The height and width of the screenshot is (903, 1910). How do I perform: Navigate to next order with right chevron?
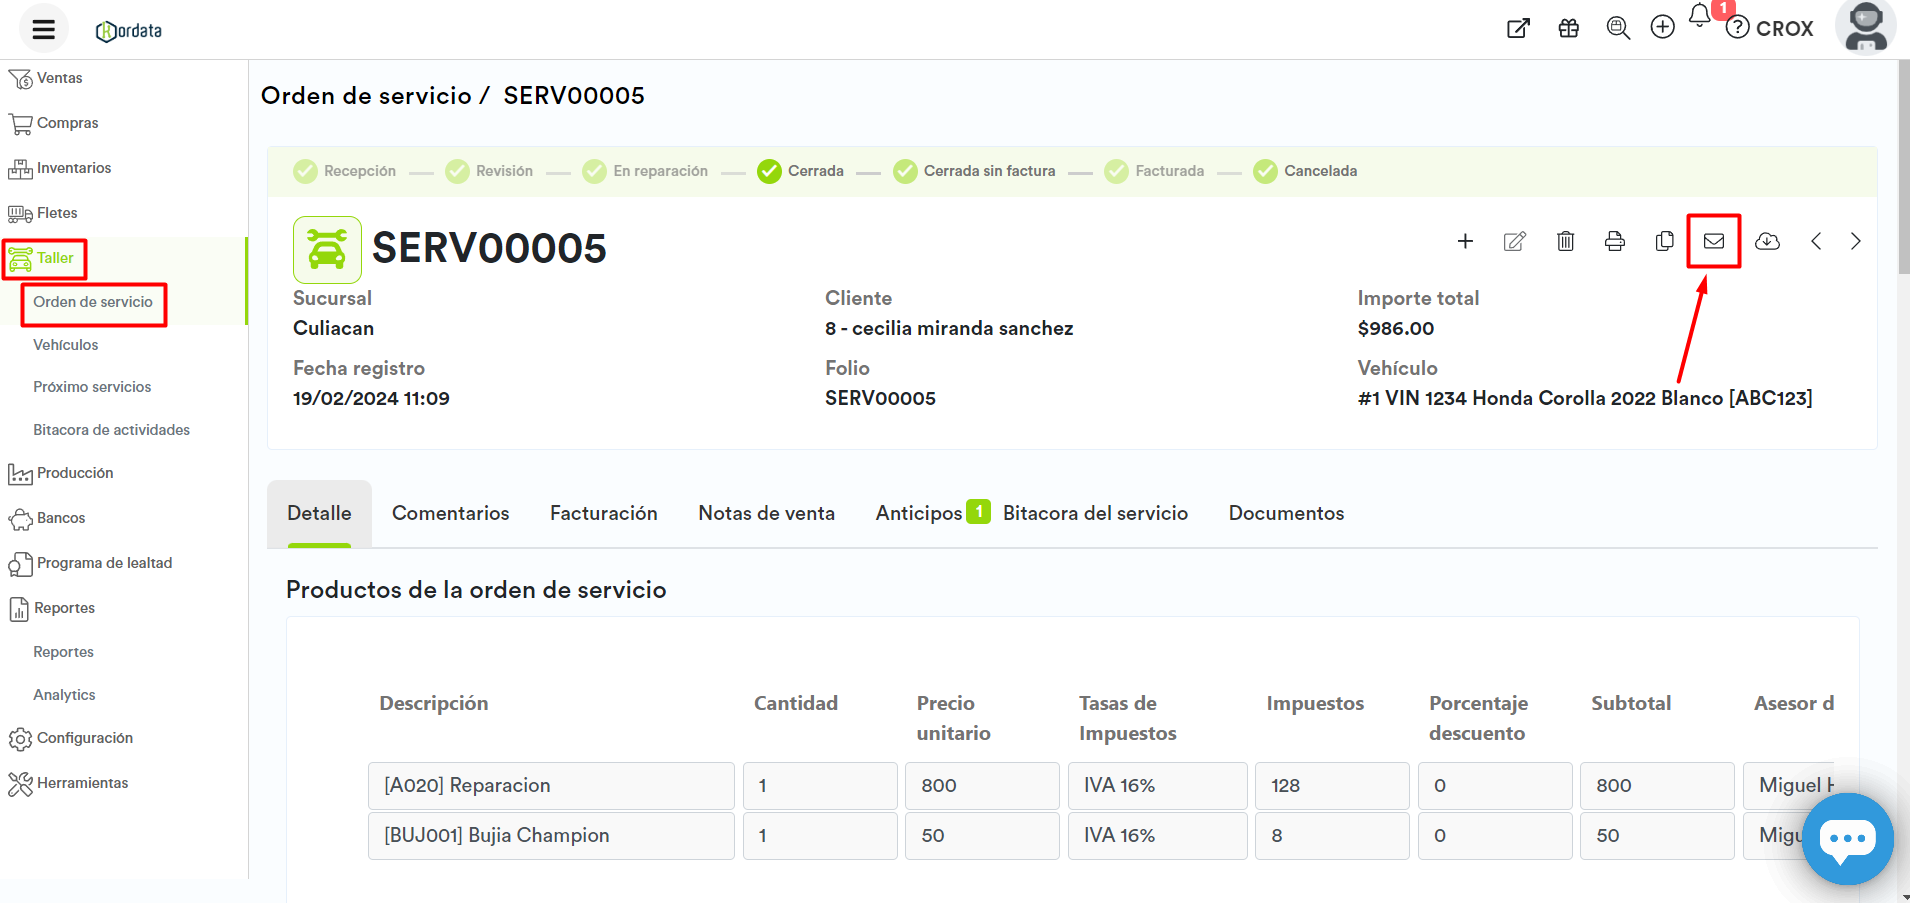[x=1856, y=241]
